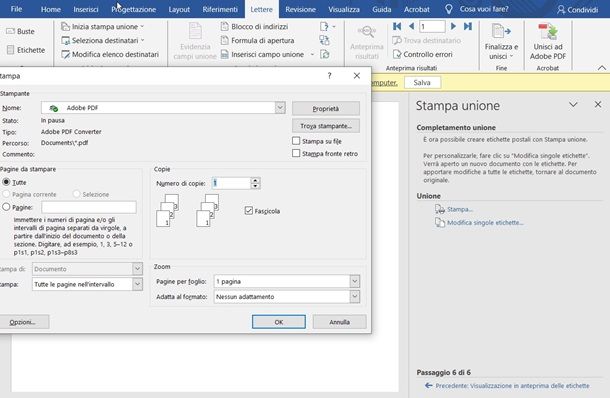Click Stampa link in Stampa unione pane
This screenshot has width=610, height=398.
(459, 209)
